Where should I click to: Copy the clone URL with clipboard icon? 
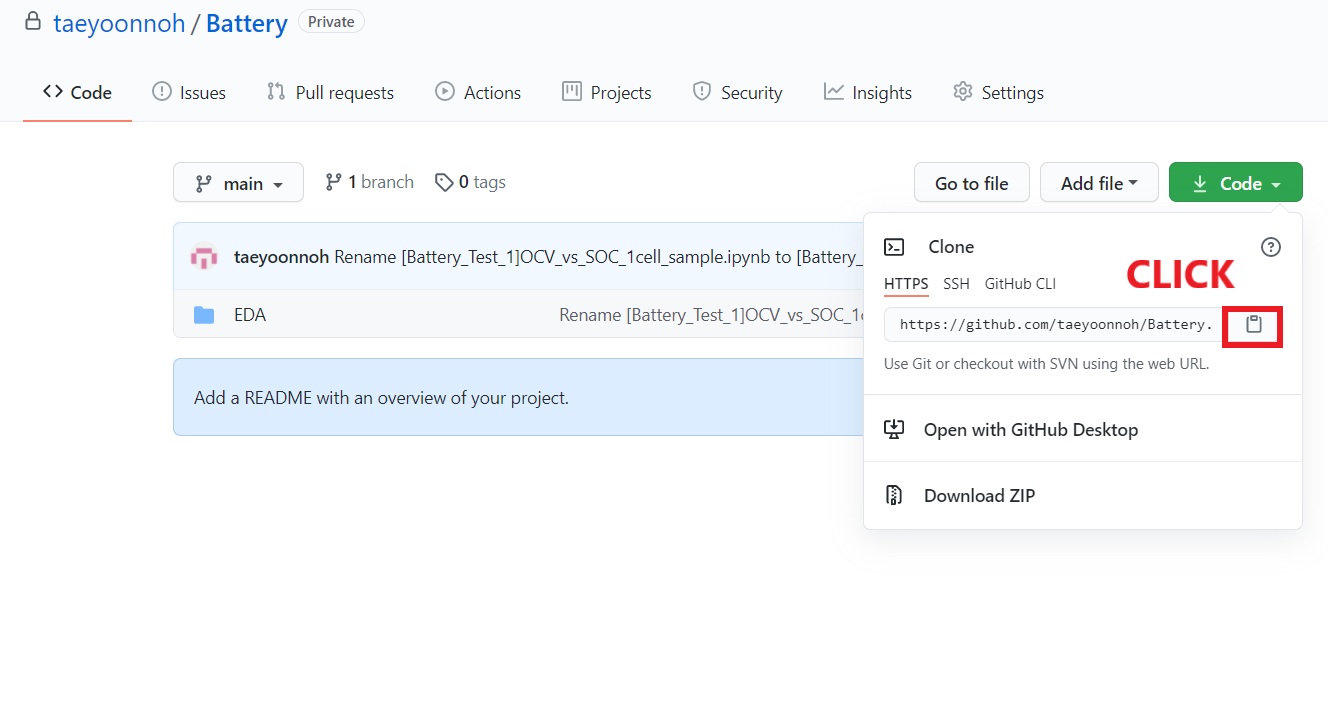pos(1254,325)
